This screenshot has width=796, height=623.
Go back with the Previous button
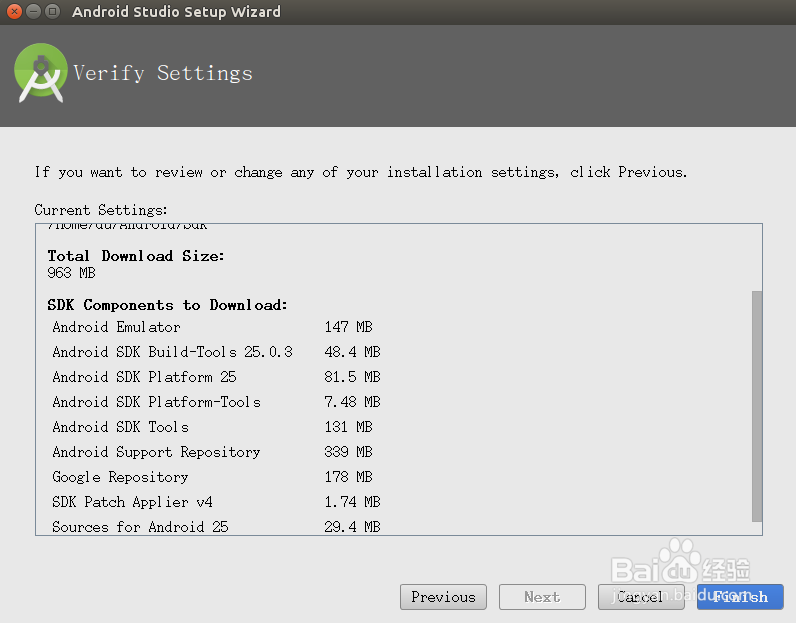click(x=443, y=597)
